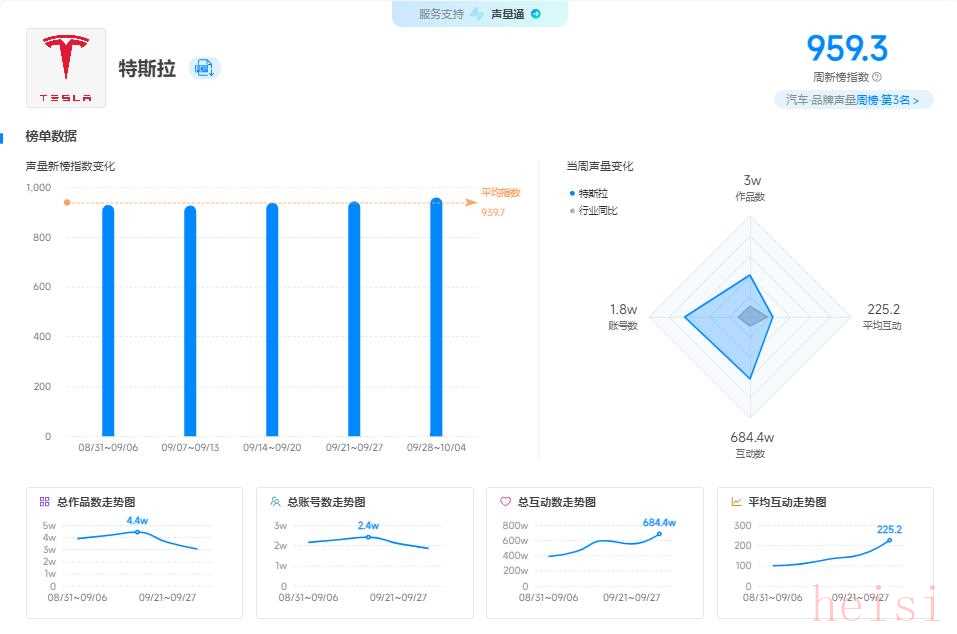This screenshot has height=634, width=957.
Task: Open the 汽车·品牌声量周榜 第3名 ranking link
Action: [x=853, y=100]
